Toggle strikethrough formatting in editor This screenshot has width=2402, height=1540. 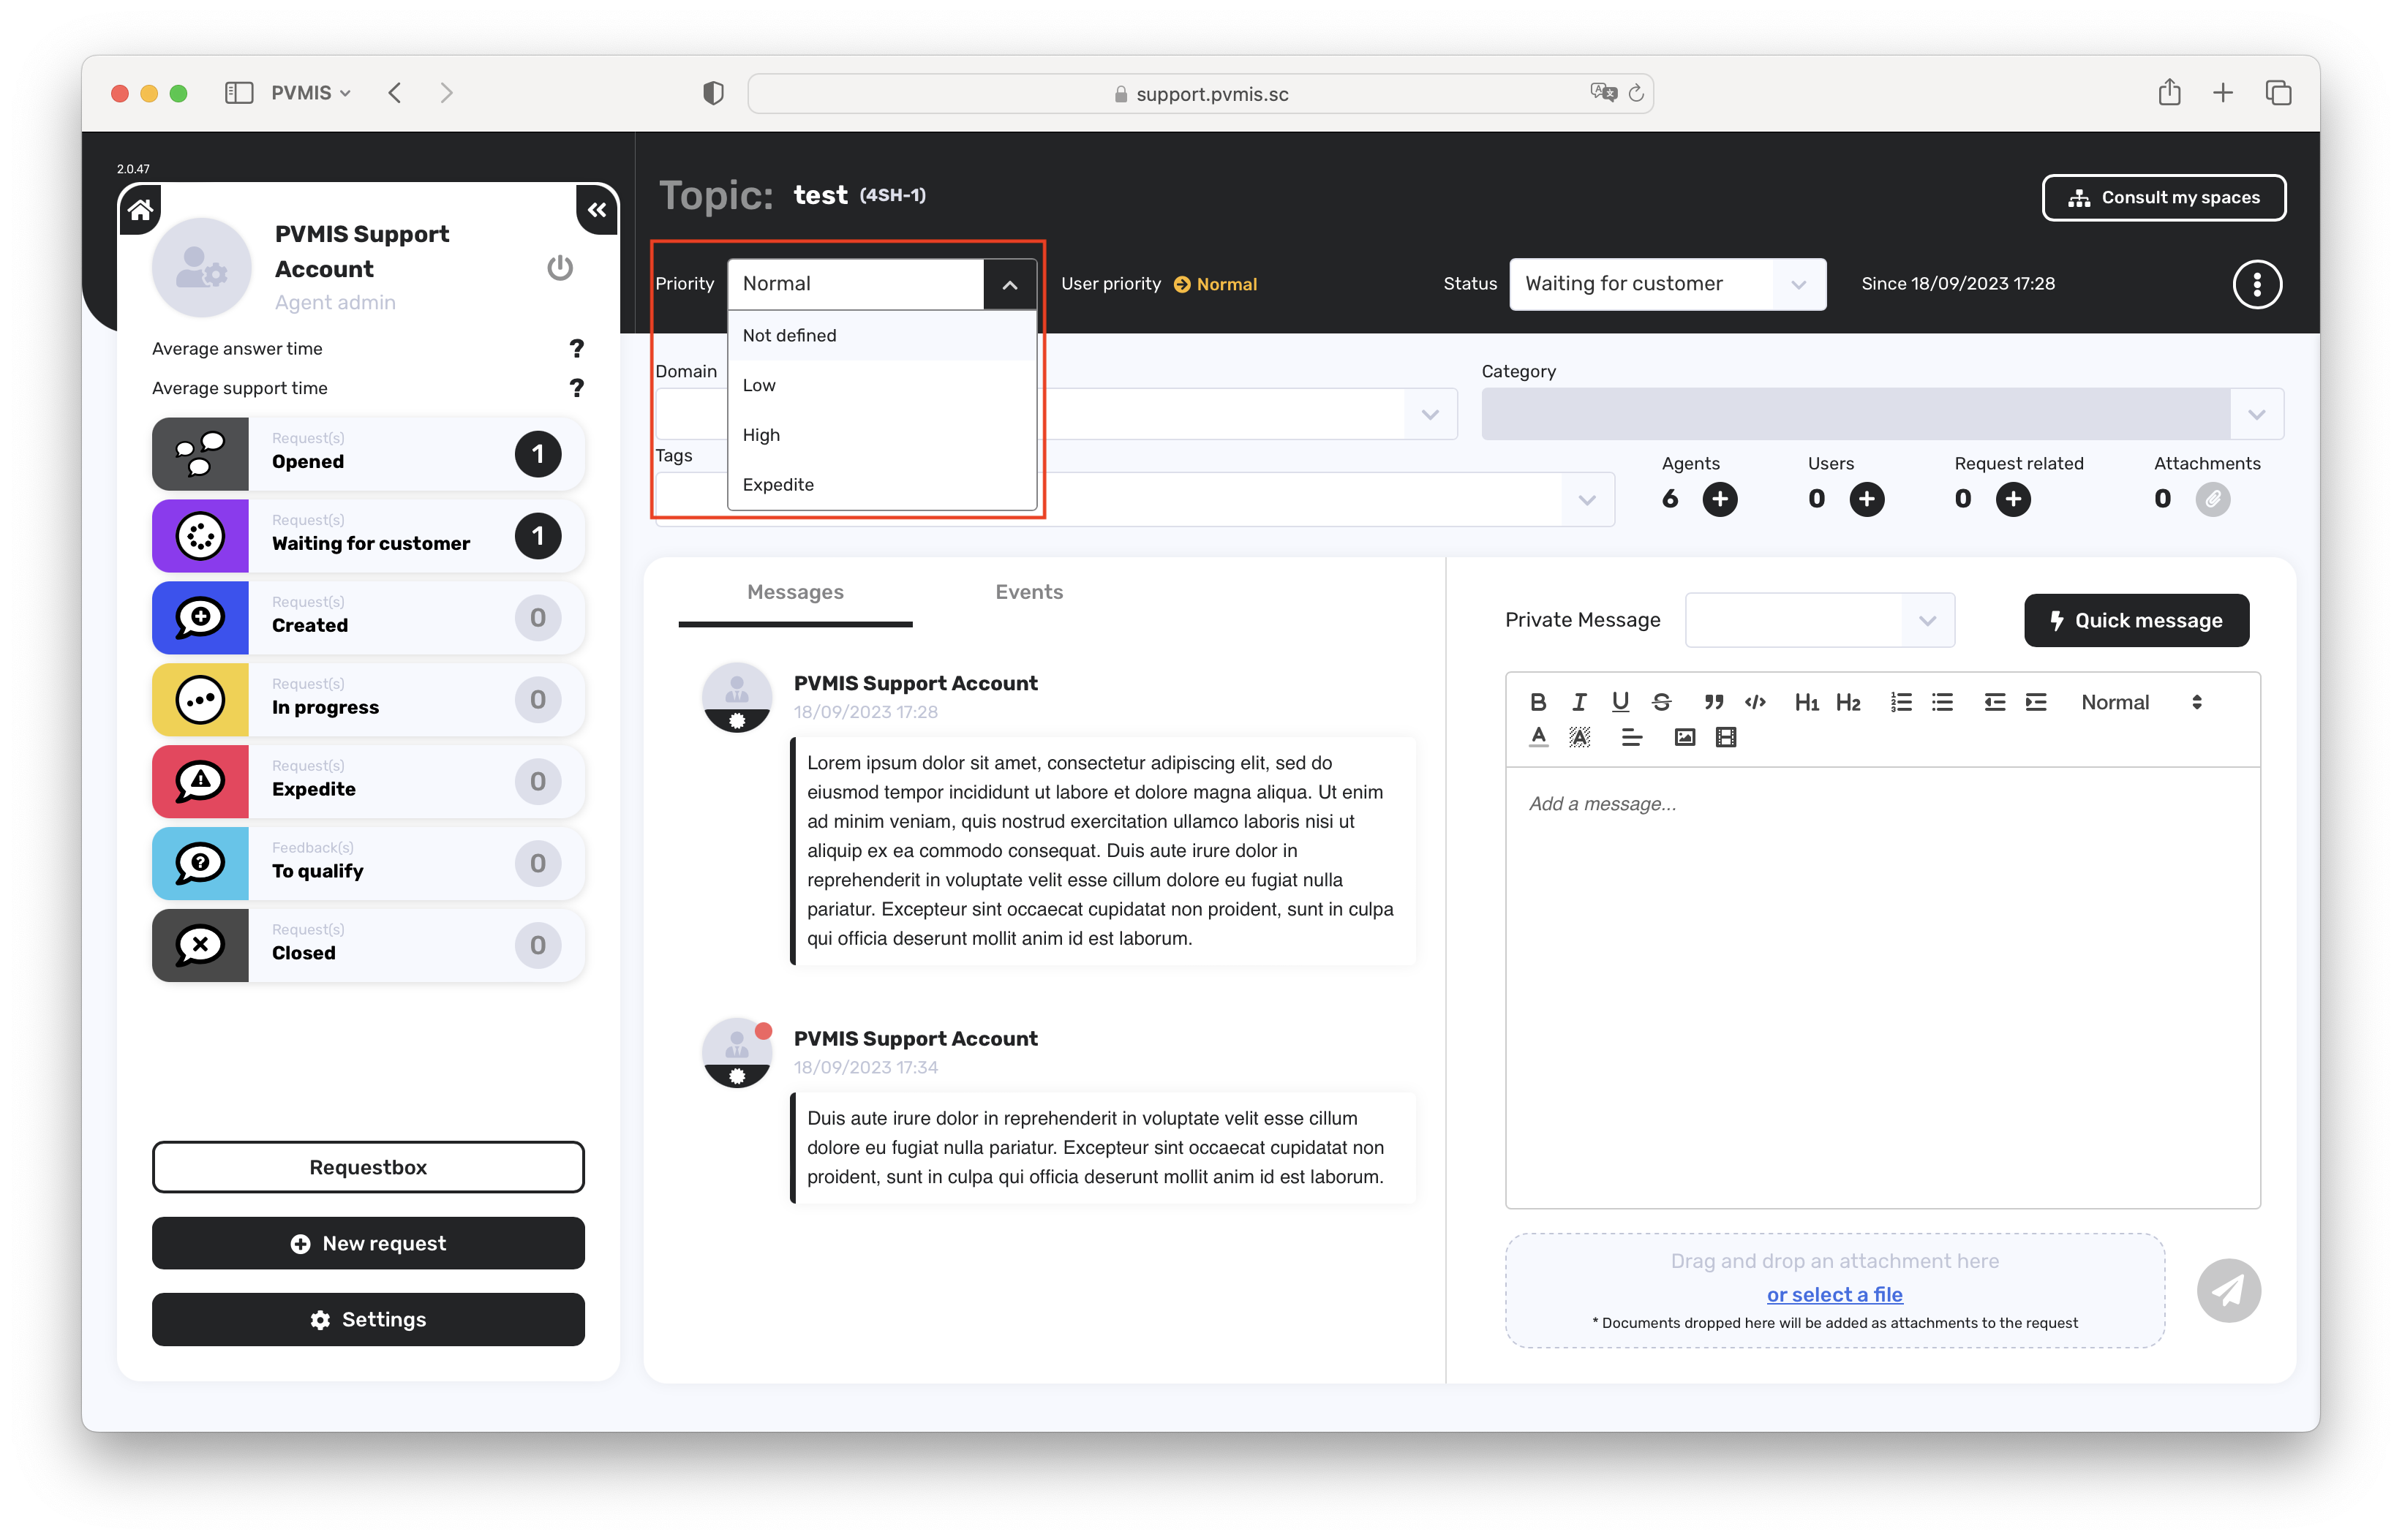pyautogui.click(x=1661, y=702)
